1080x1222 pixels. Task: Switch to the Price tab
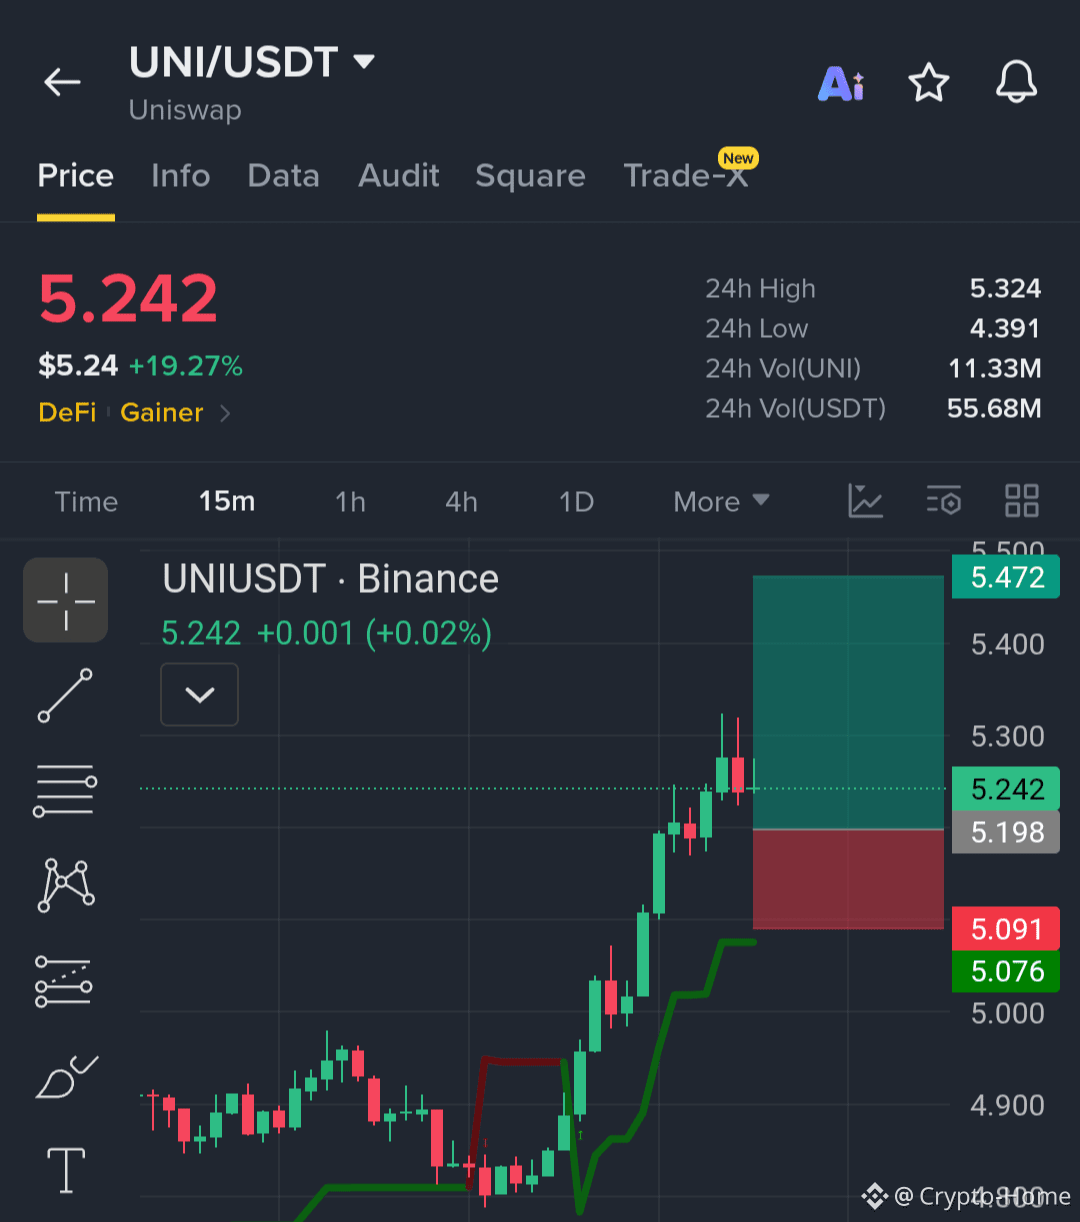pyautogui.click(x=76, y=176)
